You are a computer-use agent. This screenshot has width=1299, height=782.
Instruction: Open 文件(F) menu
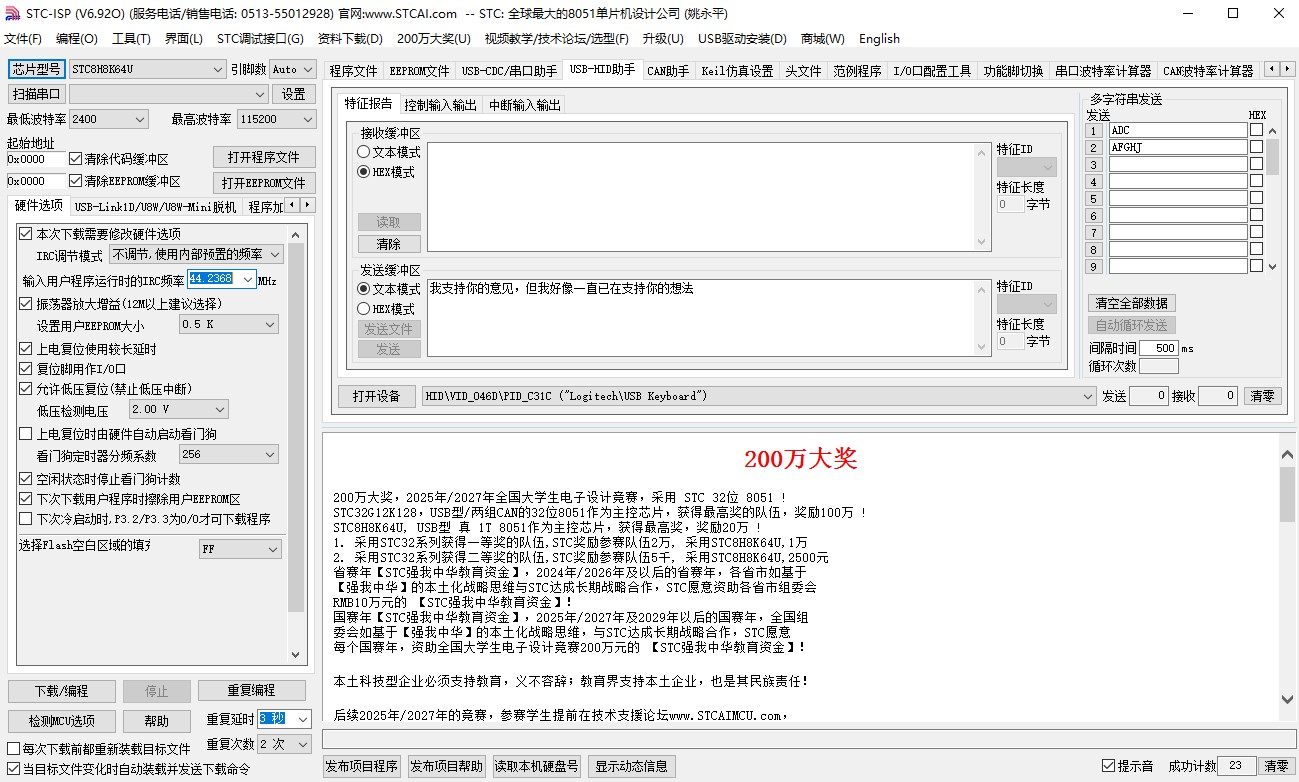pyautogui.click(x=23, y=39)
